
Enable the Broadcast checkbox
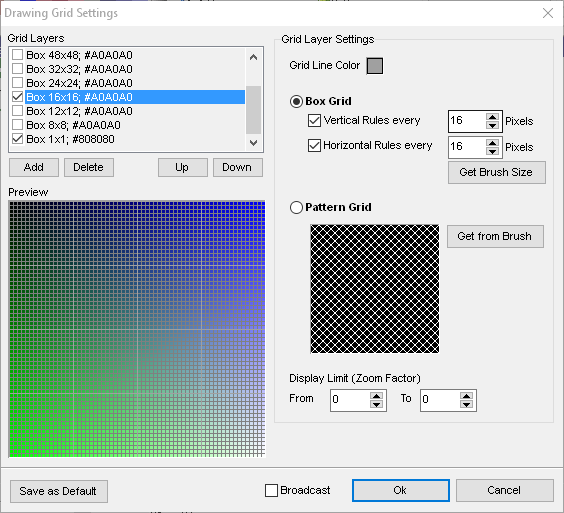271,490
